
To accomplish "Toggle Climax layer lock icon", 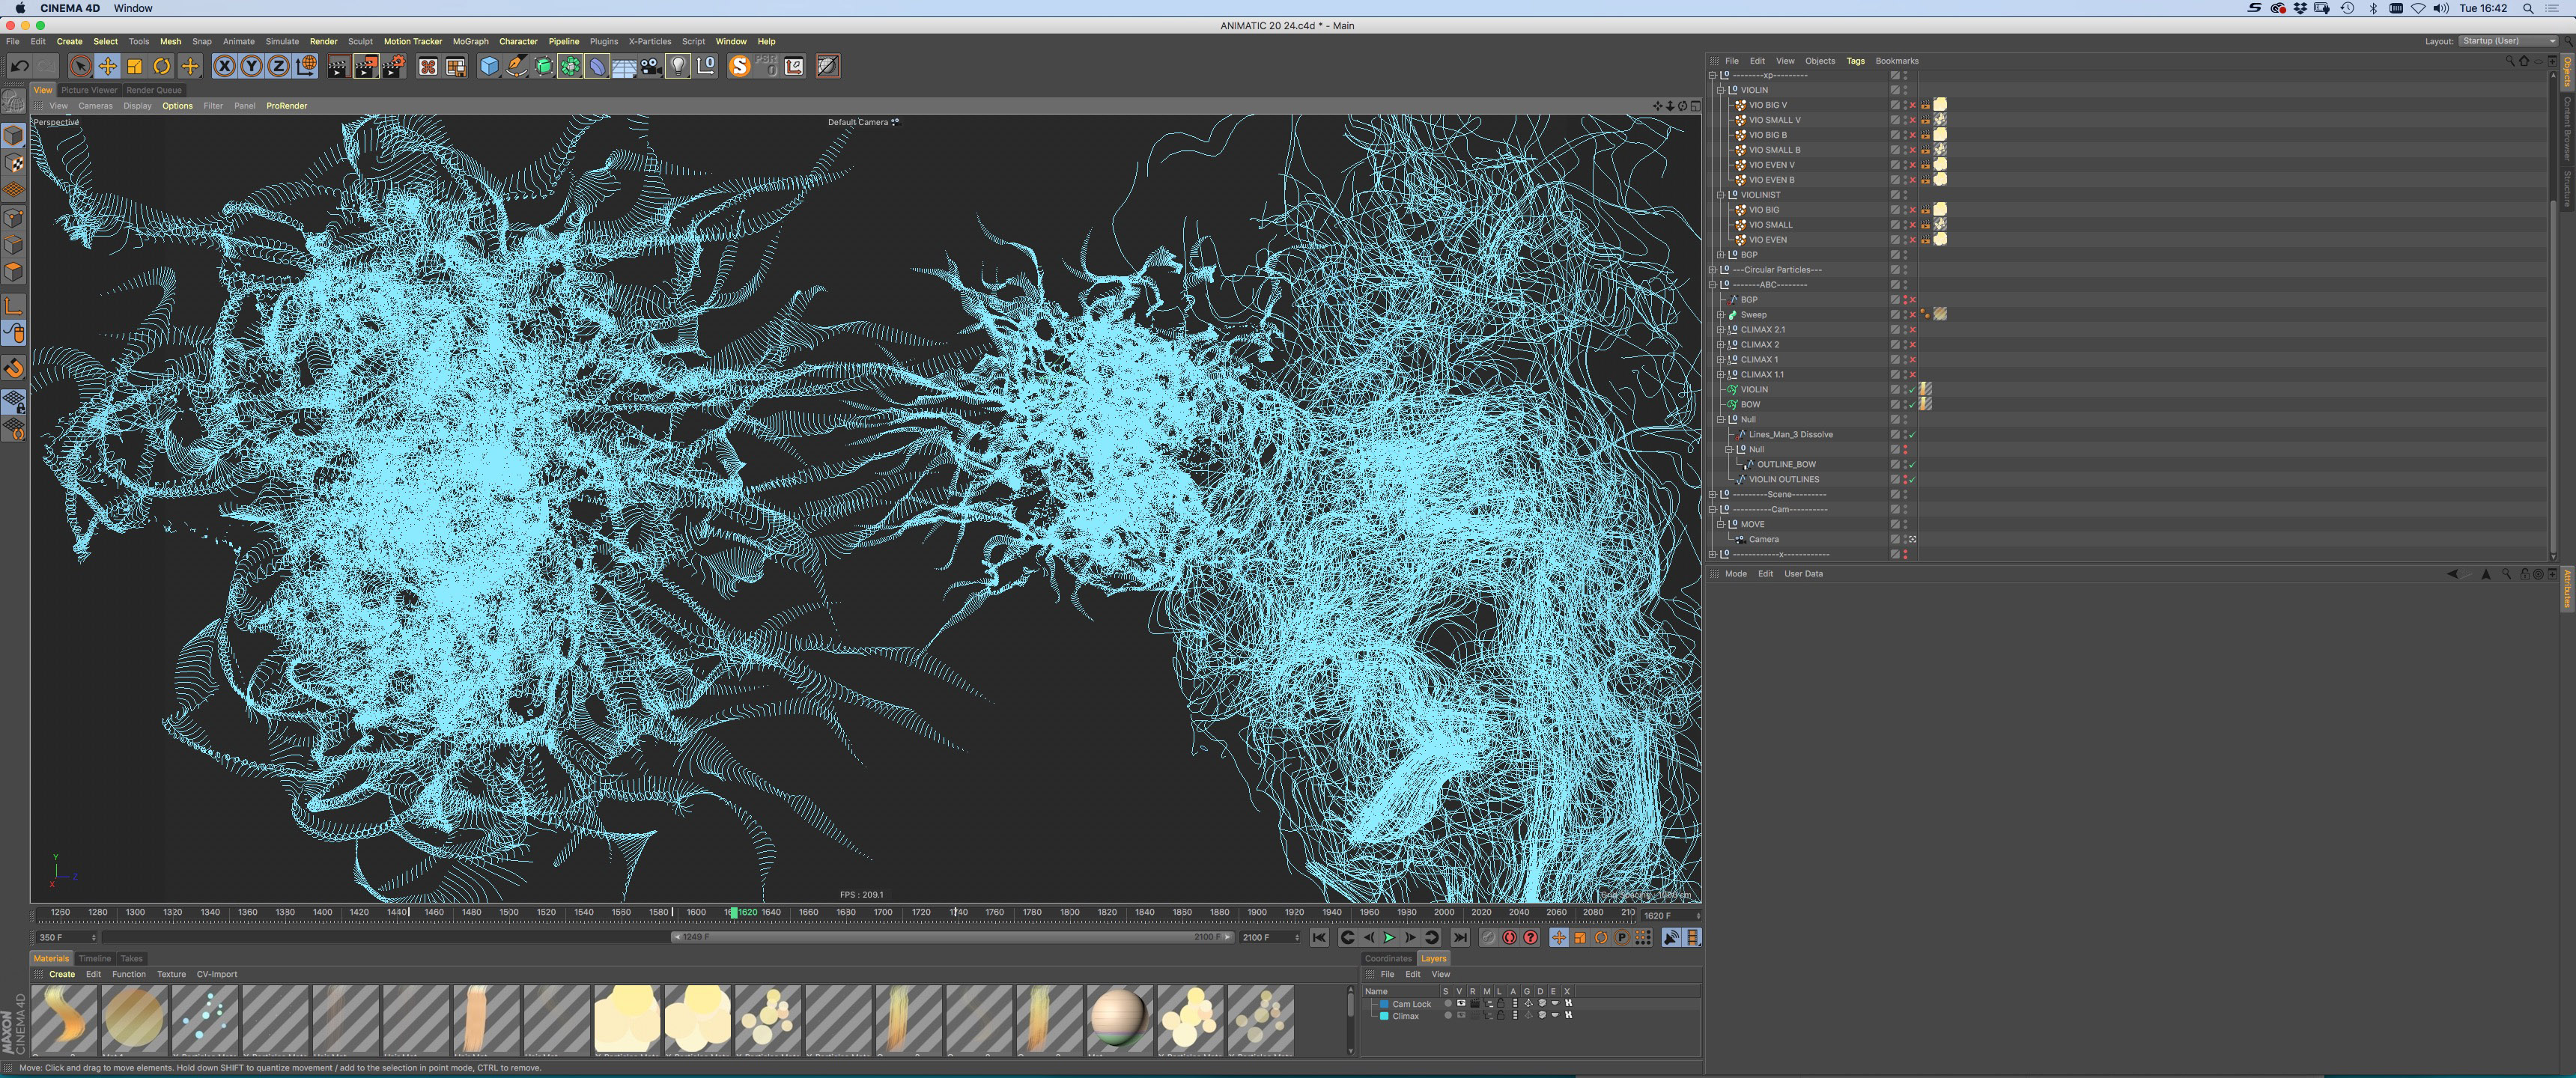I will tap(1500, 1015).
